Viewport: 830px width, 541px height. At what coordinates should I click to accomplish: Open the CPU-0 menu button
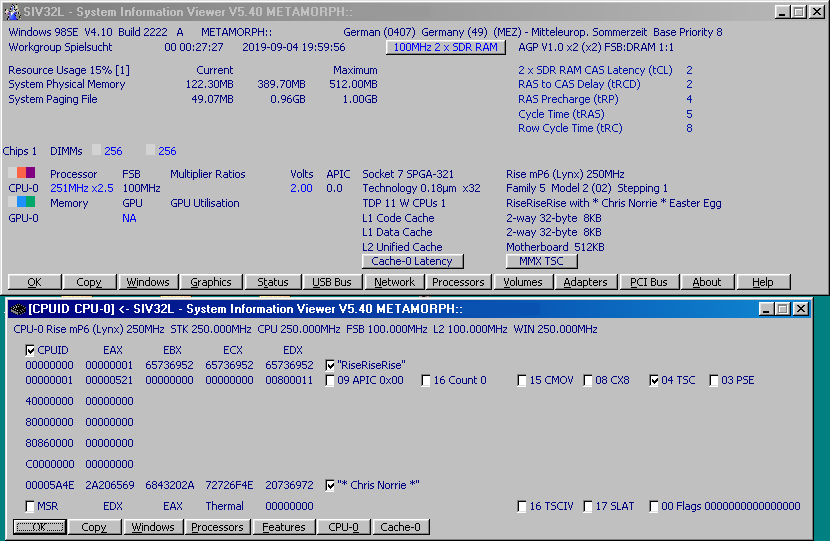pos(344,527)
